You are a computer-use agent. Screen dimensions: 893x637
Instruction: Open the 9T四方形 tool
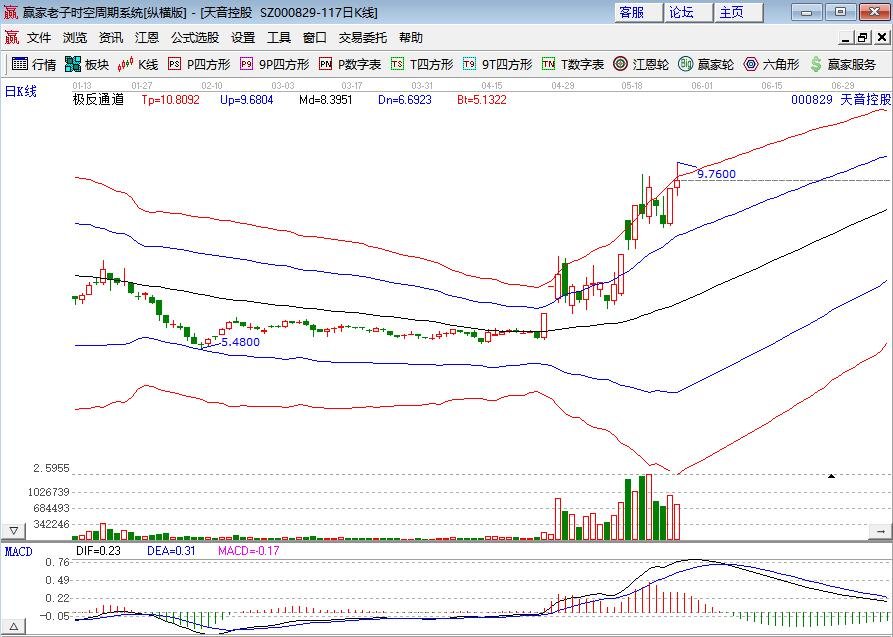[497, 64]
